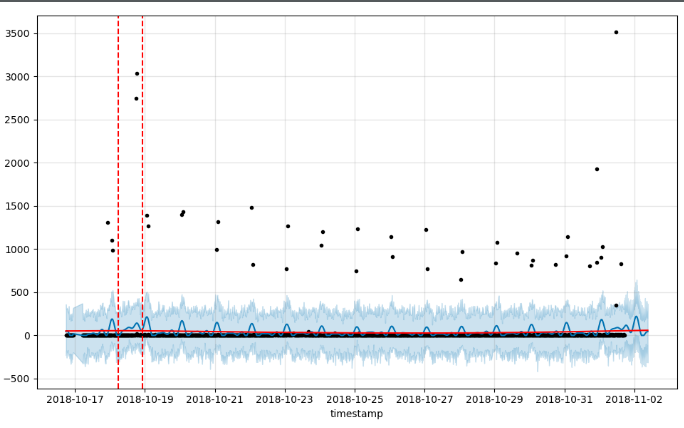This screenshot has height=428, width=684.
Task: Pick the isolated data point near 1900
Action: pos(597,169)
